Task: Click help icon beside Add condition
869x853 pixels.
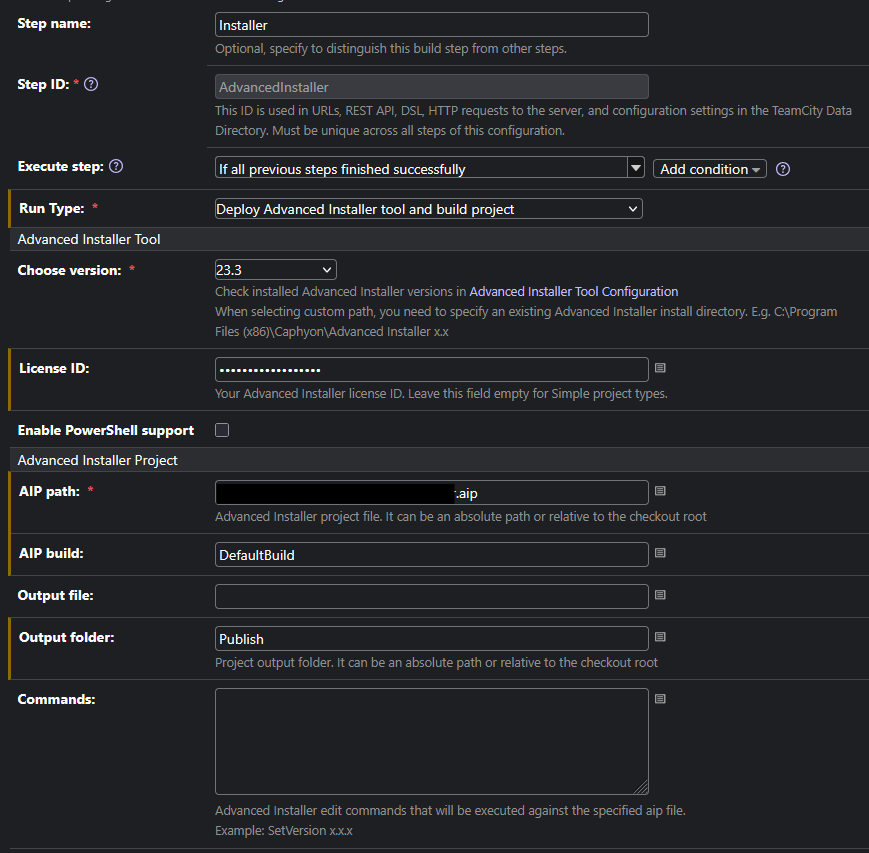Action: point(783,169)
